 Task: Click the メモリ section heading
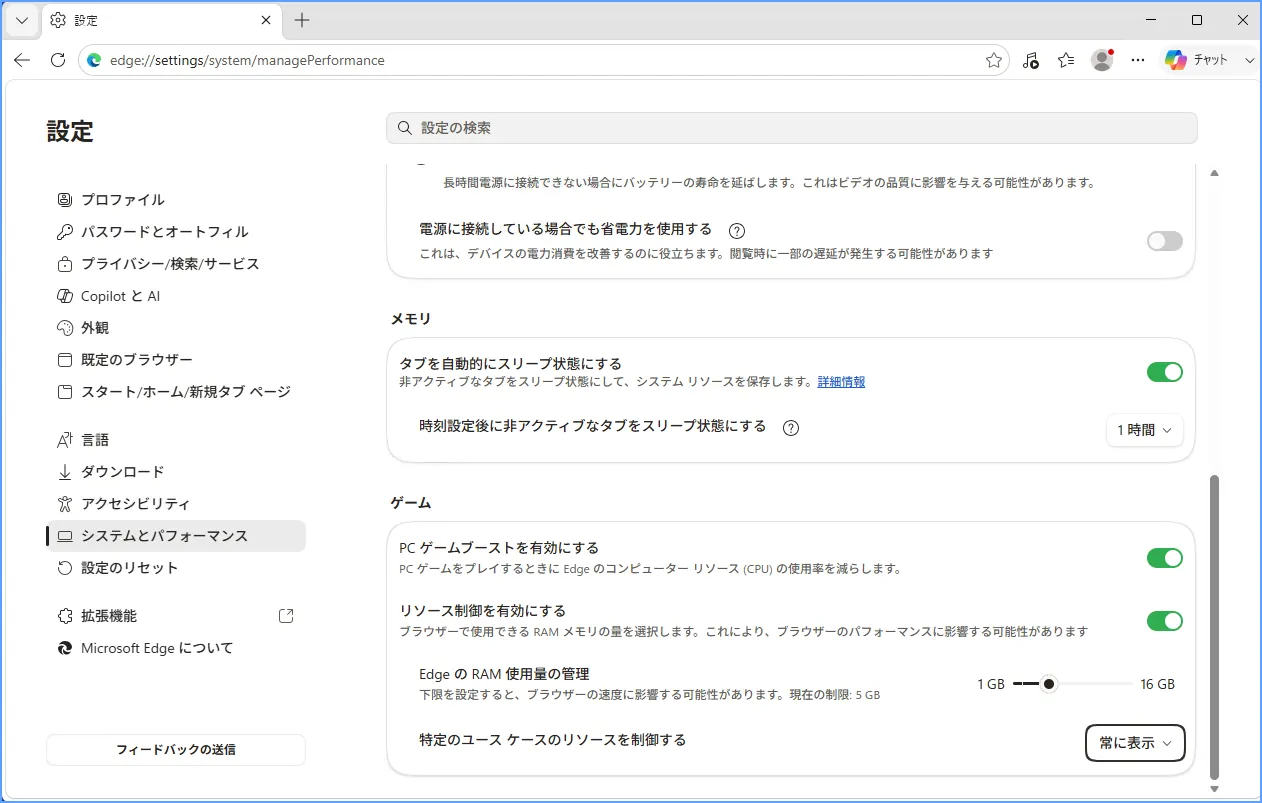411,319
